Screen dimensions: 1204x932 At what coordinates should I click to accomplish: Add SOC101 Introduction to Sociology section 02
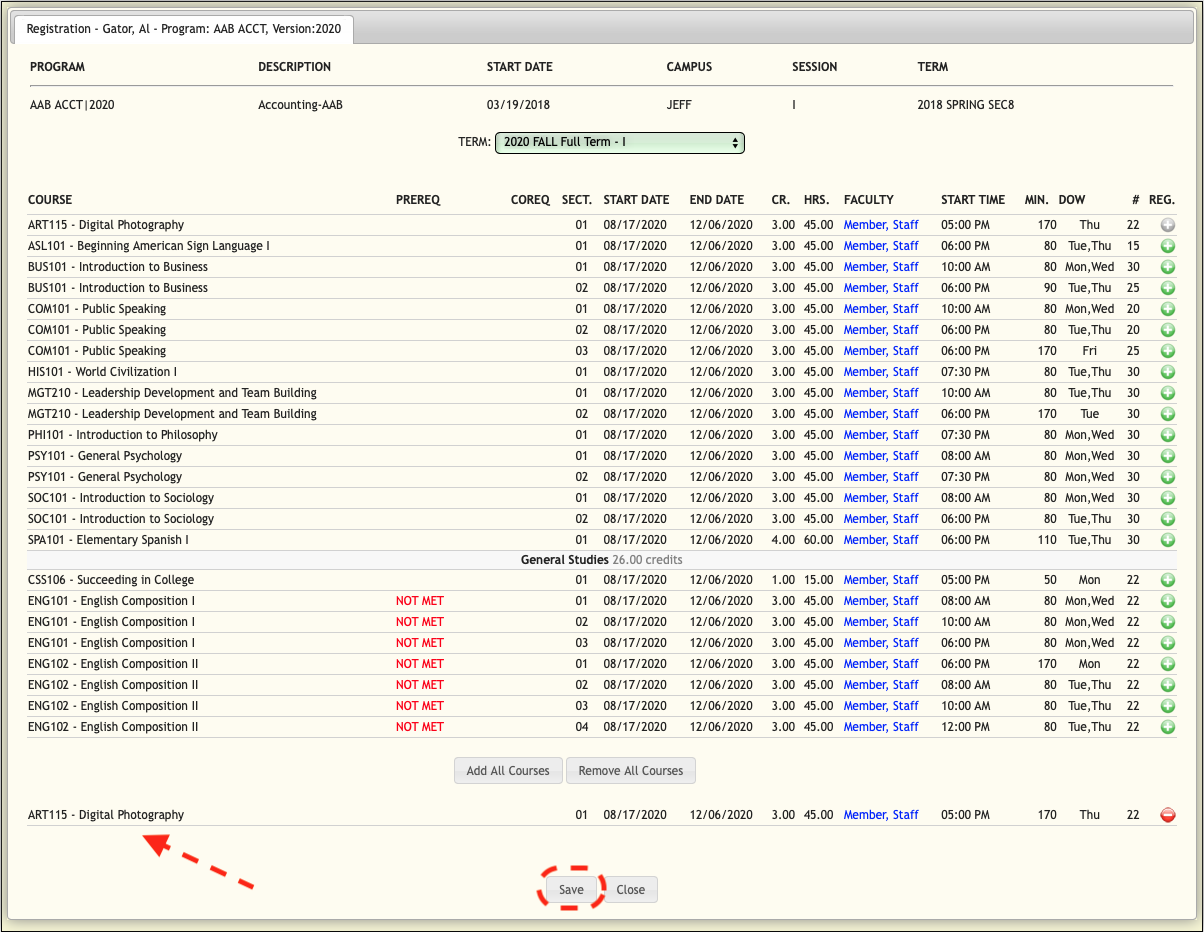1167,519
